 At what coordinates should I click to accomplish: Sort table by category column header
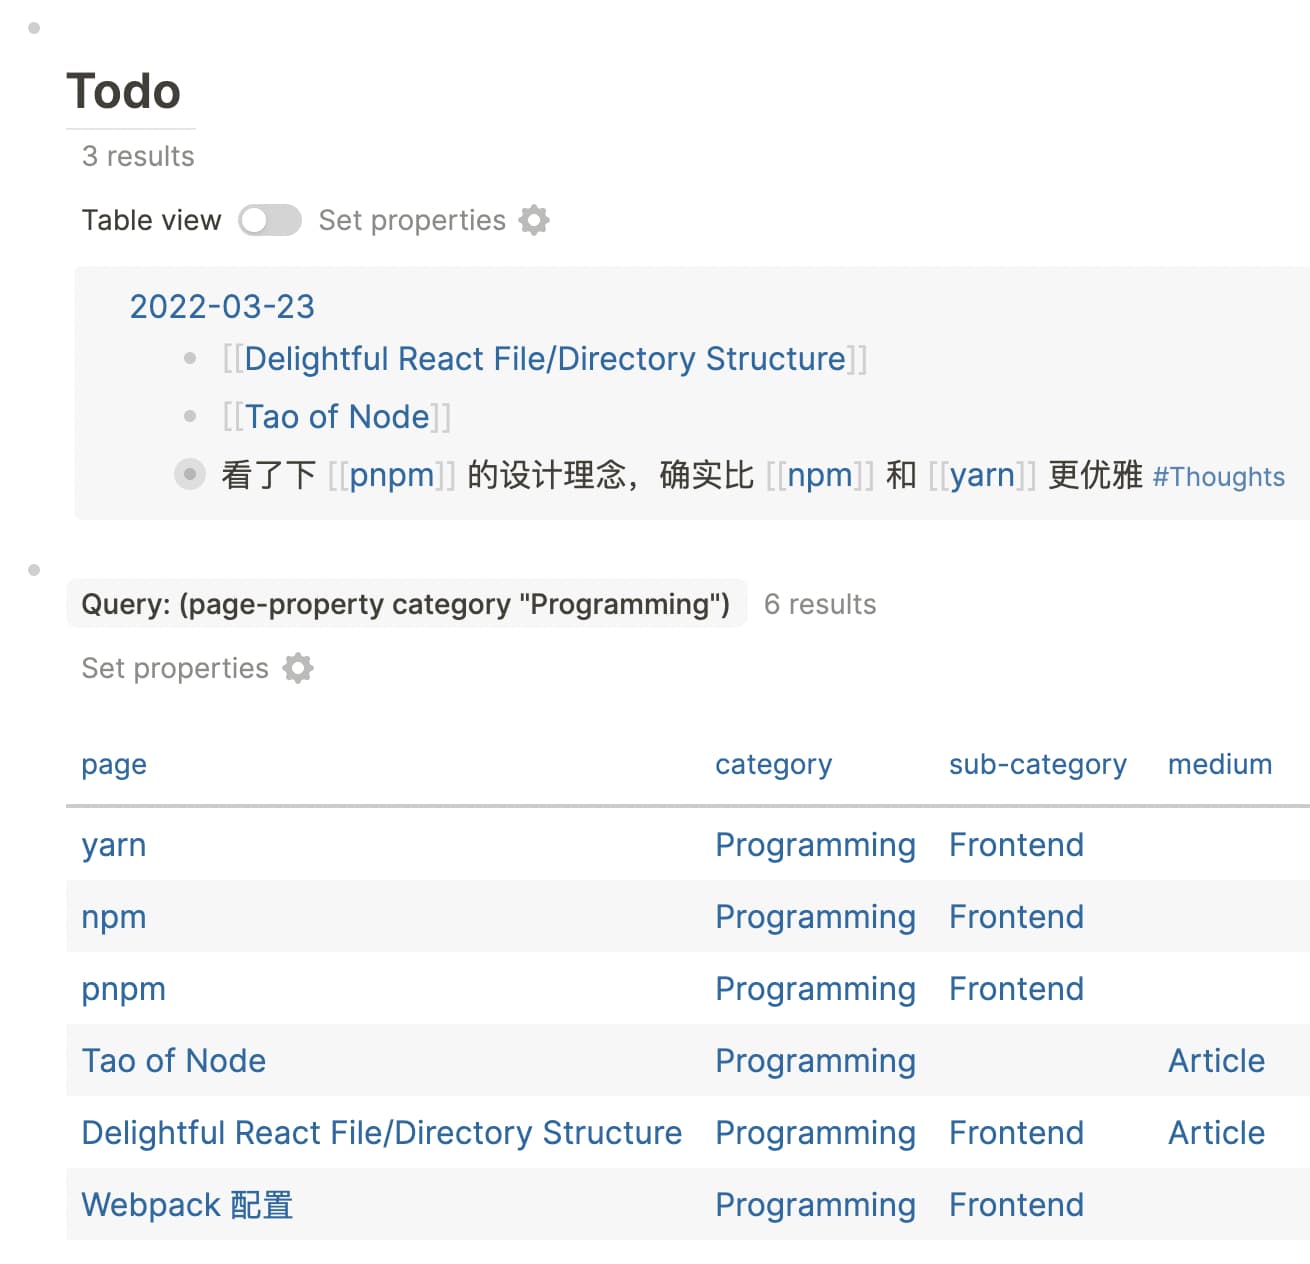(x=773, y=765)
